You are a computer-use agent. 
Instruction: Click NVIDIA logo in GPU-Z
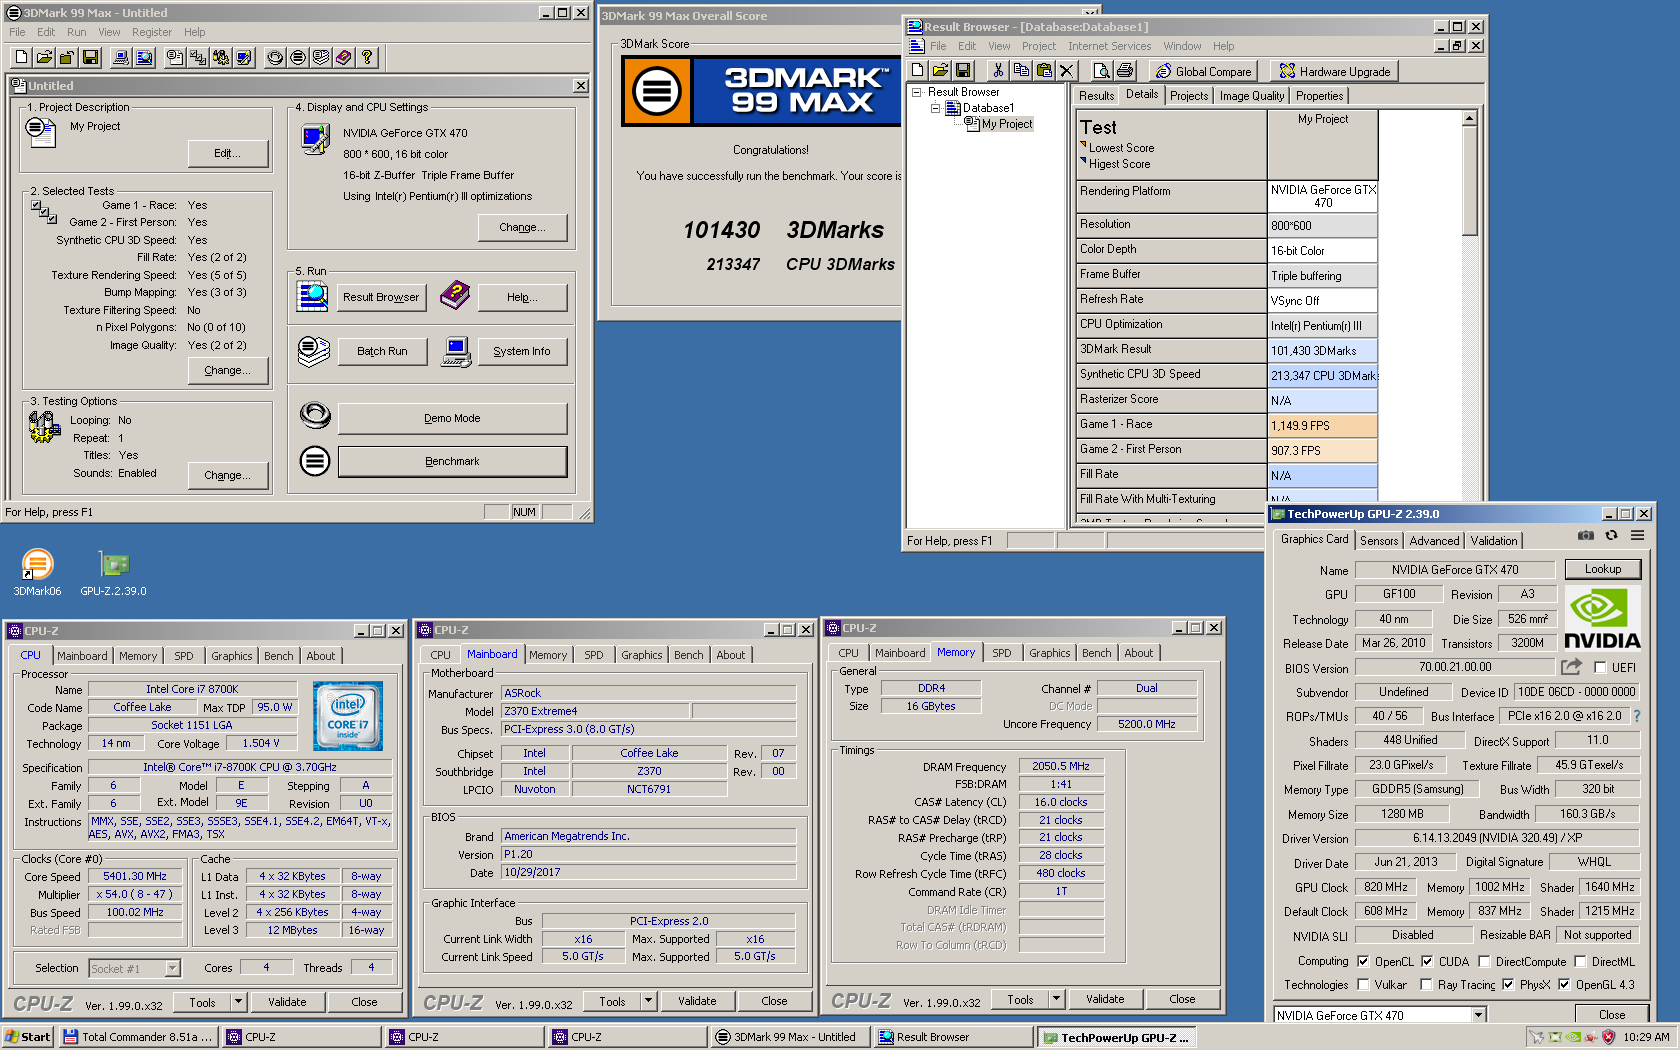click(x=1602, y=619)
